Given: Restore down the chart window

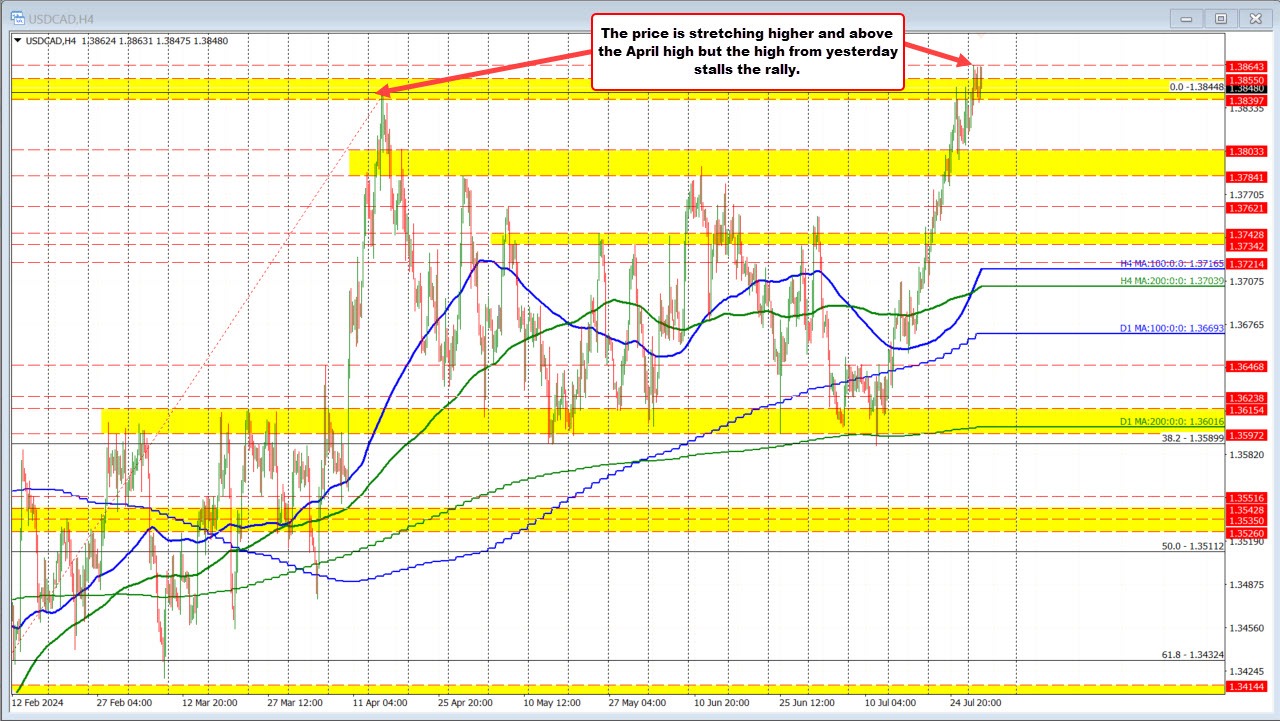Looking at the screenshot, I should 1220,17.
